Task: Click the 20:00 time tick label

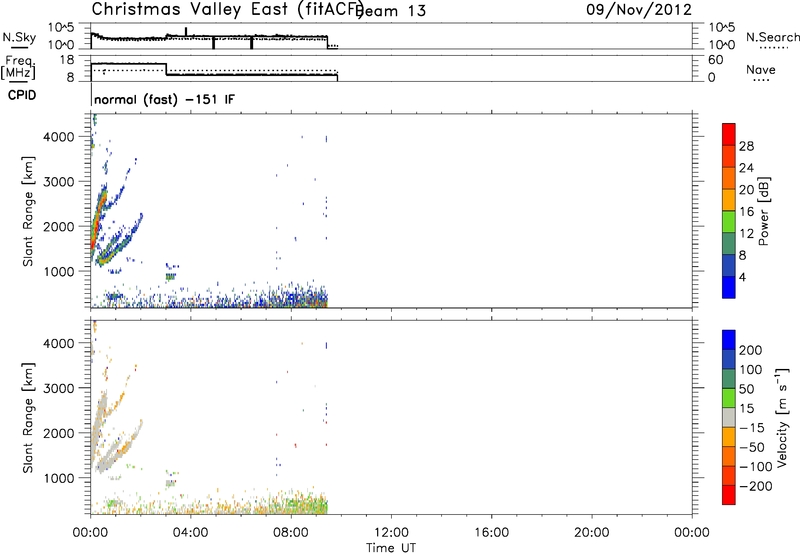Action: click(x=591, y=533)
